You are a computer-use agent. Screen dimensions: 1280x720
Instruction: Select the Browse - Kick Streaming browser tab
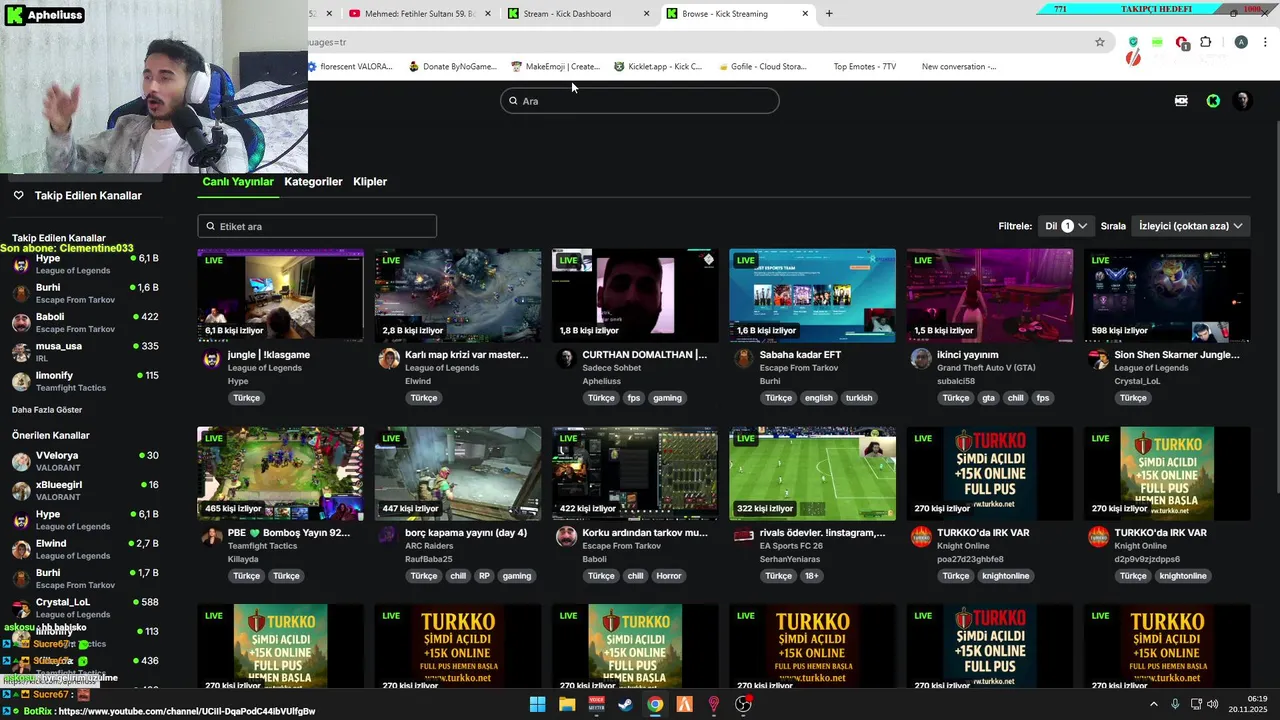(736, 14)
